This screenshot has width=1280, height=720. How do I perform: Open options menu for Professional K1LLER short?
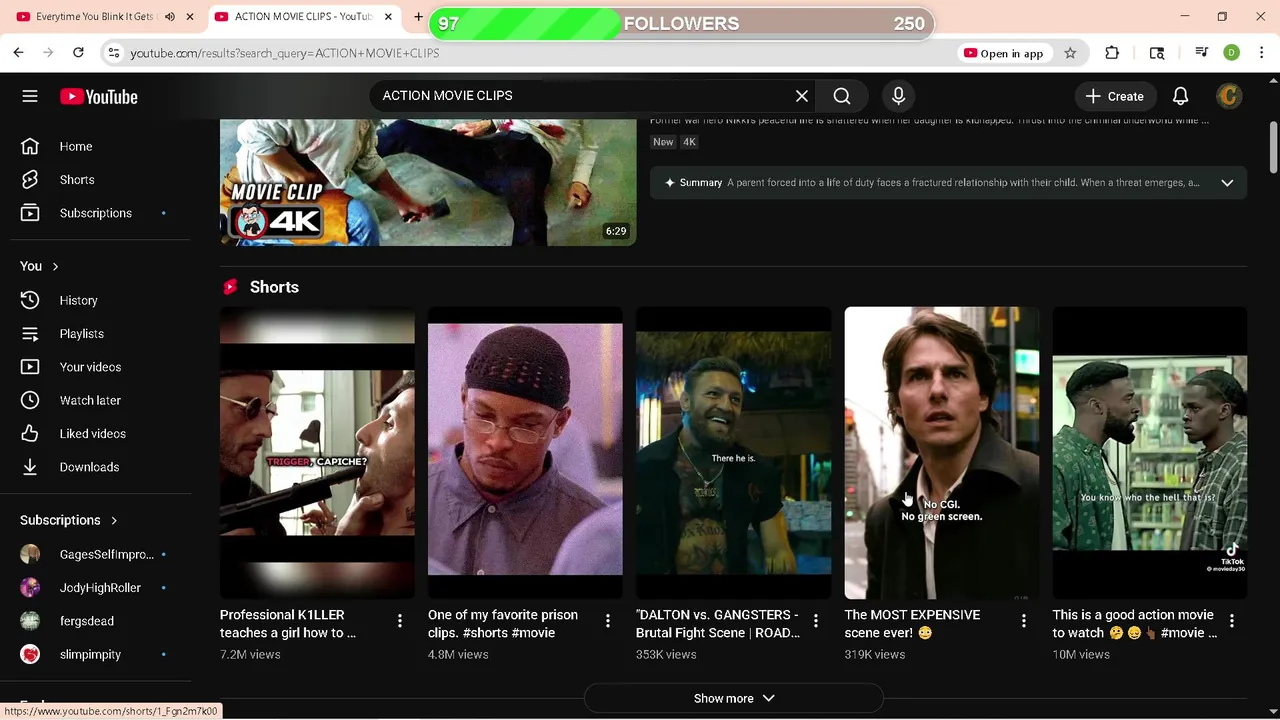399,621
